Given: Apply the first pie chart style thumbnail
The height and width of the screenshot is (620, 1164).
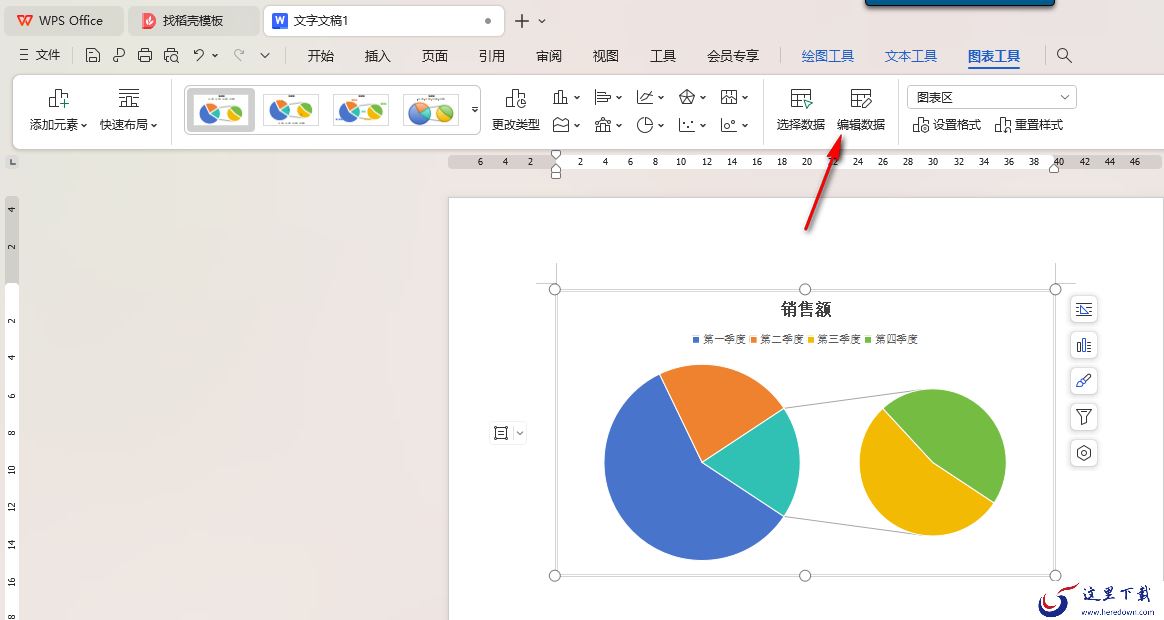Looking at the screenshot, I should tap(220, 110).
